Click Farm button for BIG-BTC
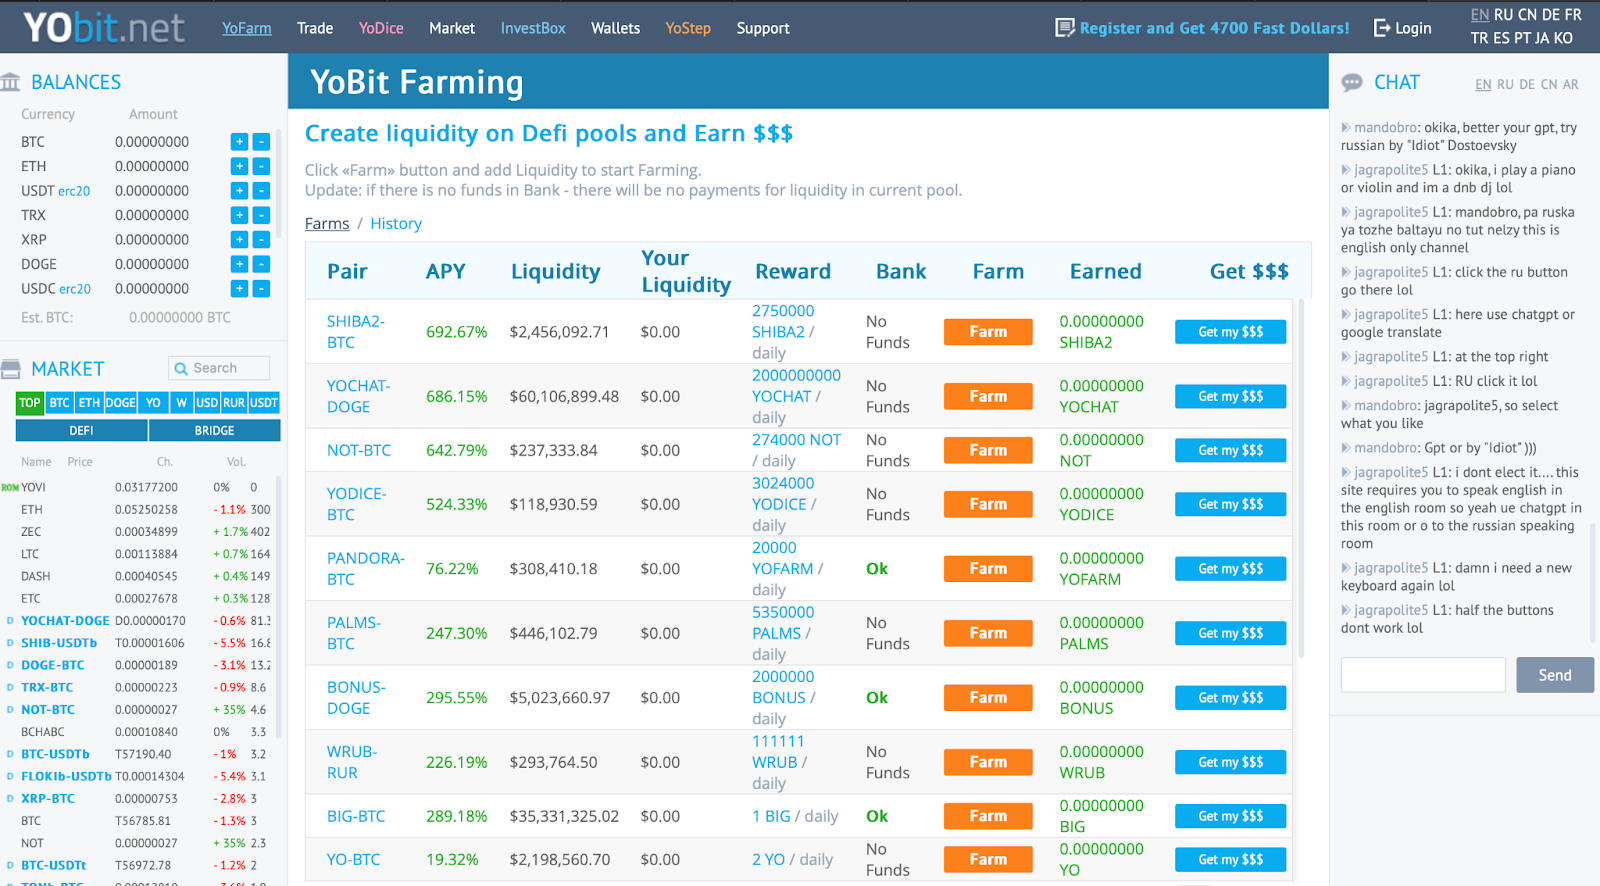The image size is (1600, 886). (x=988, y=816)
